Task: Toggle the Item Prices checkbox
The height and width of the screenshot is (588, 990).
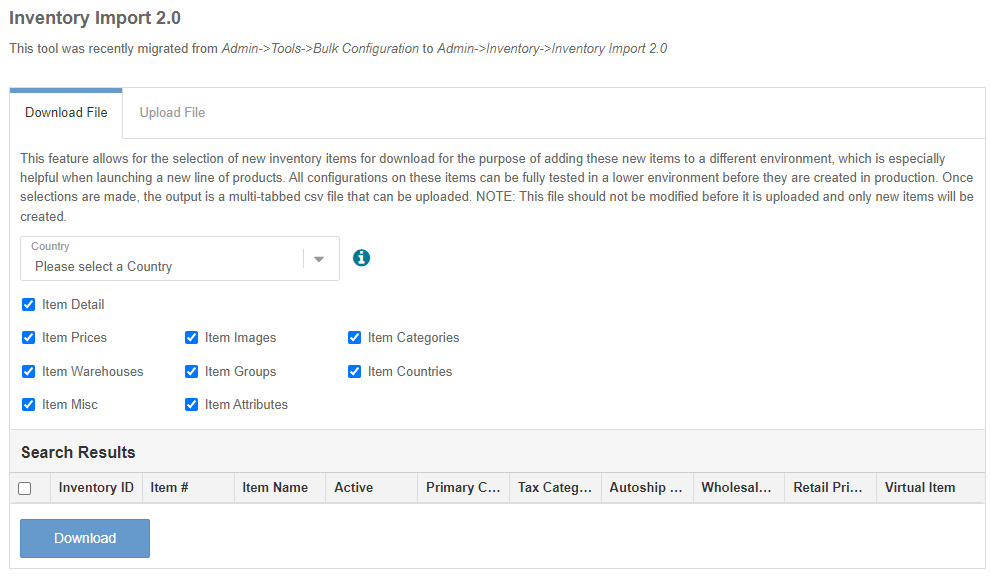Action: (29, 338)
